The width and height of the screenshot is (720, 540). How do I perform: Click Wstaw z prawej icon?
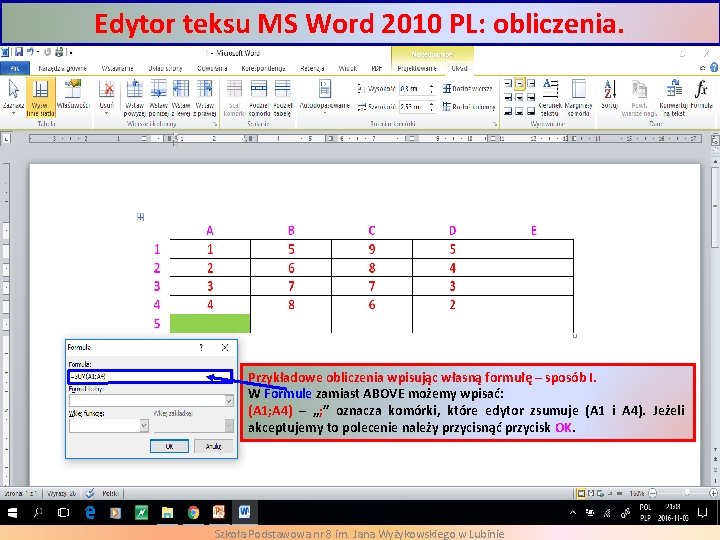tap(205, 89)
